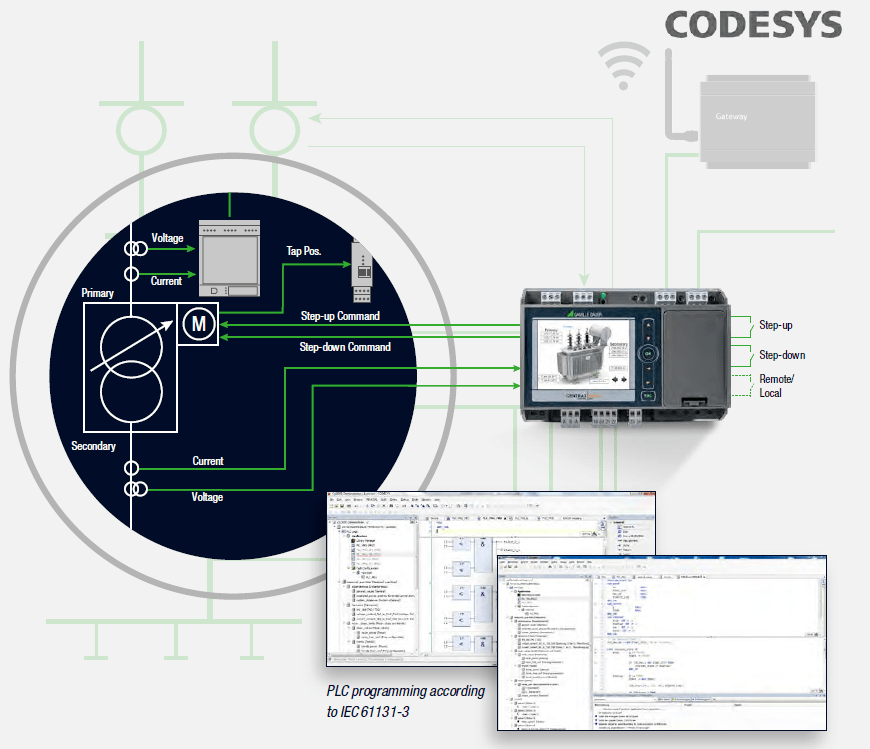Click the Tap Pos. sensor module
The image size is (870, 749).
(361, 271)
